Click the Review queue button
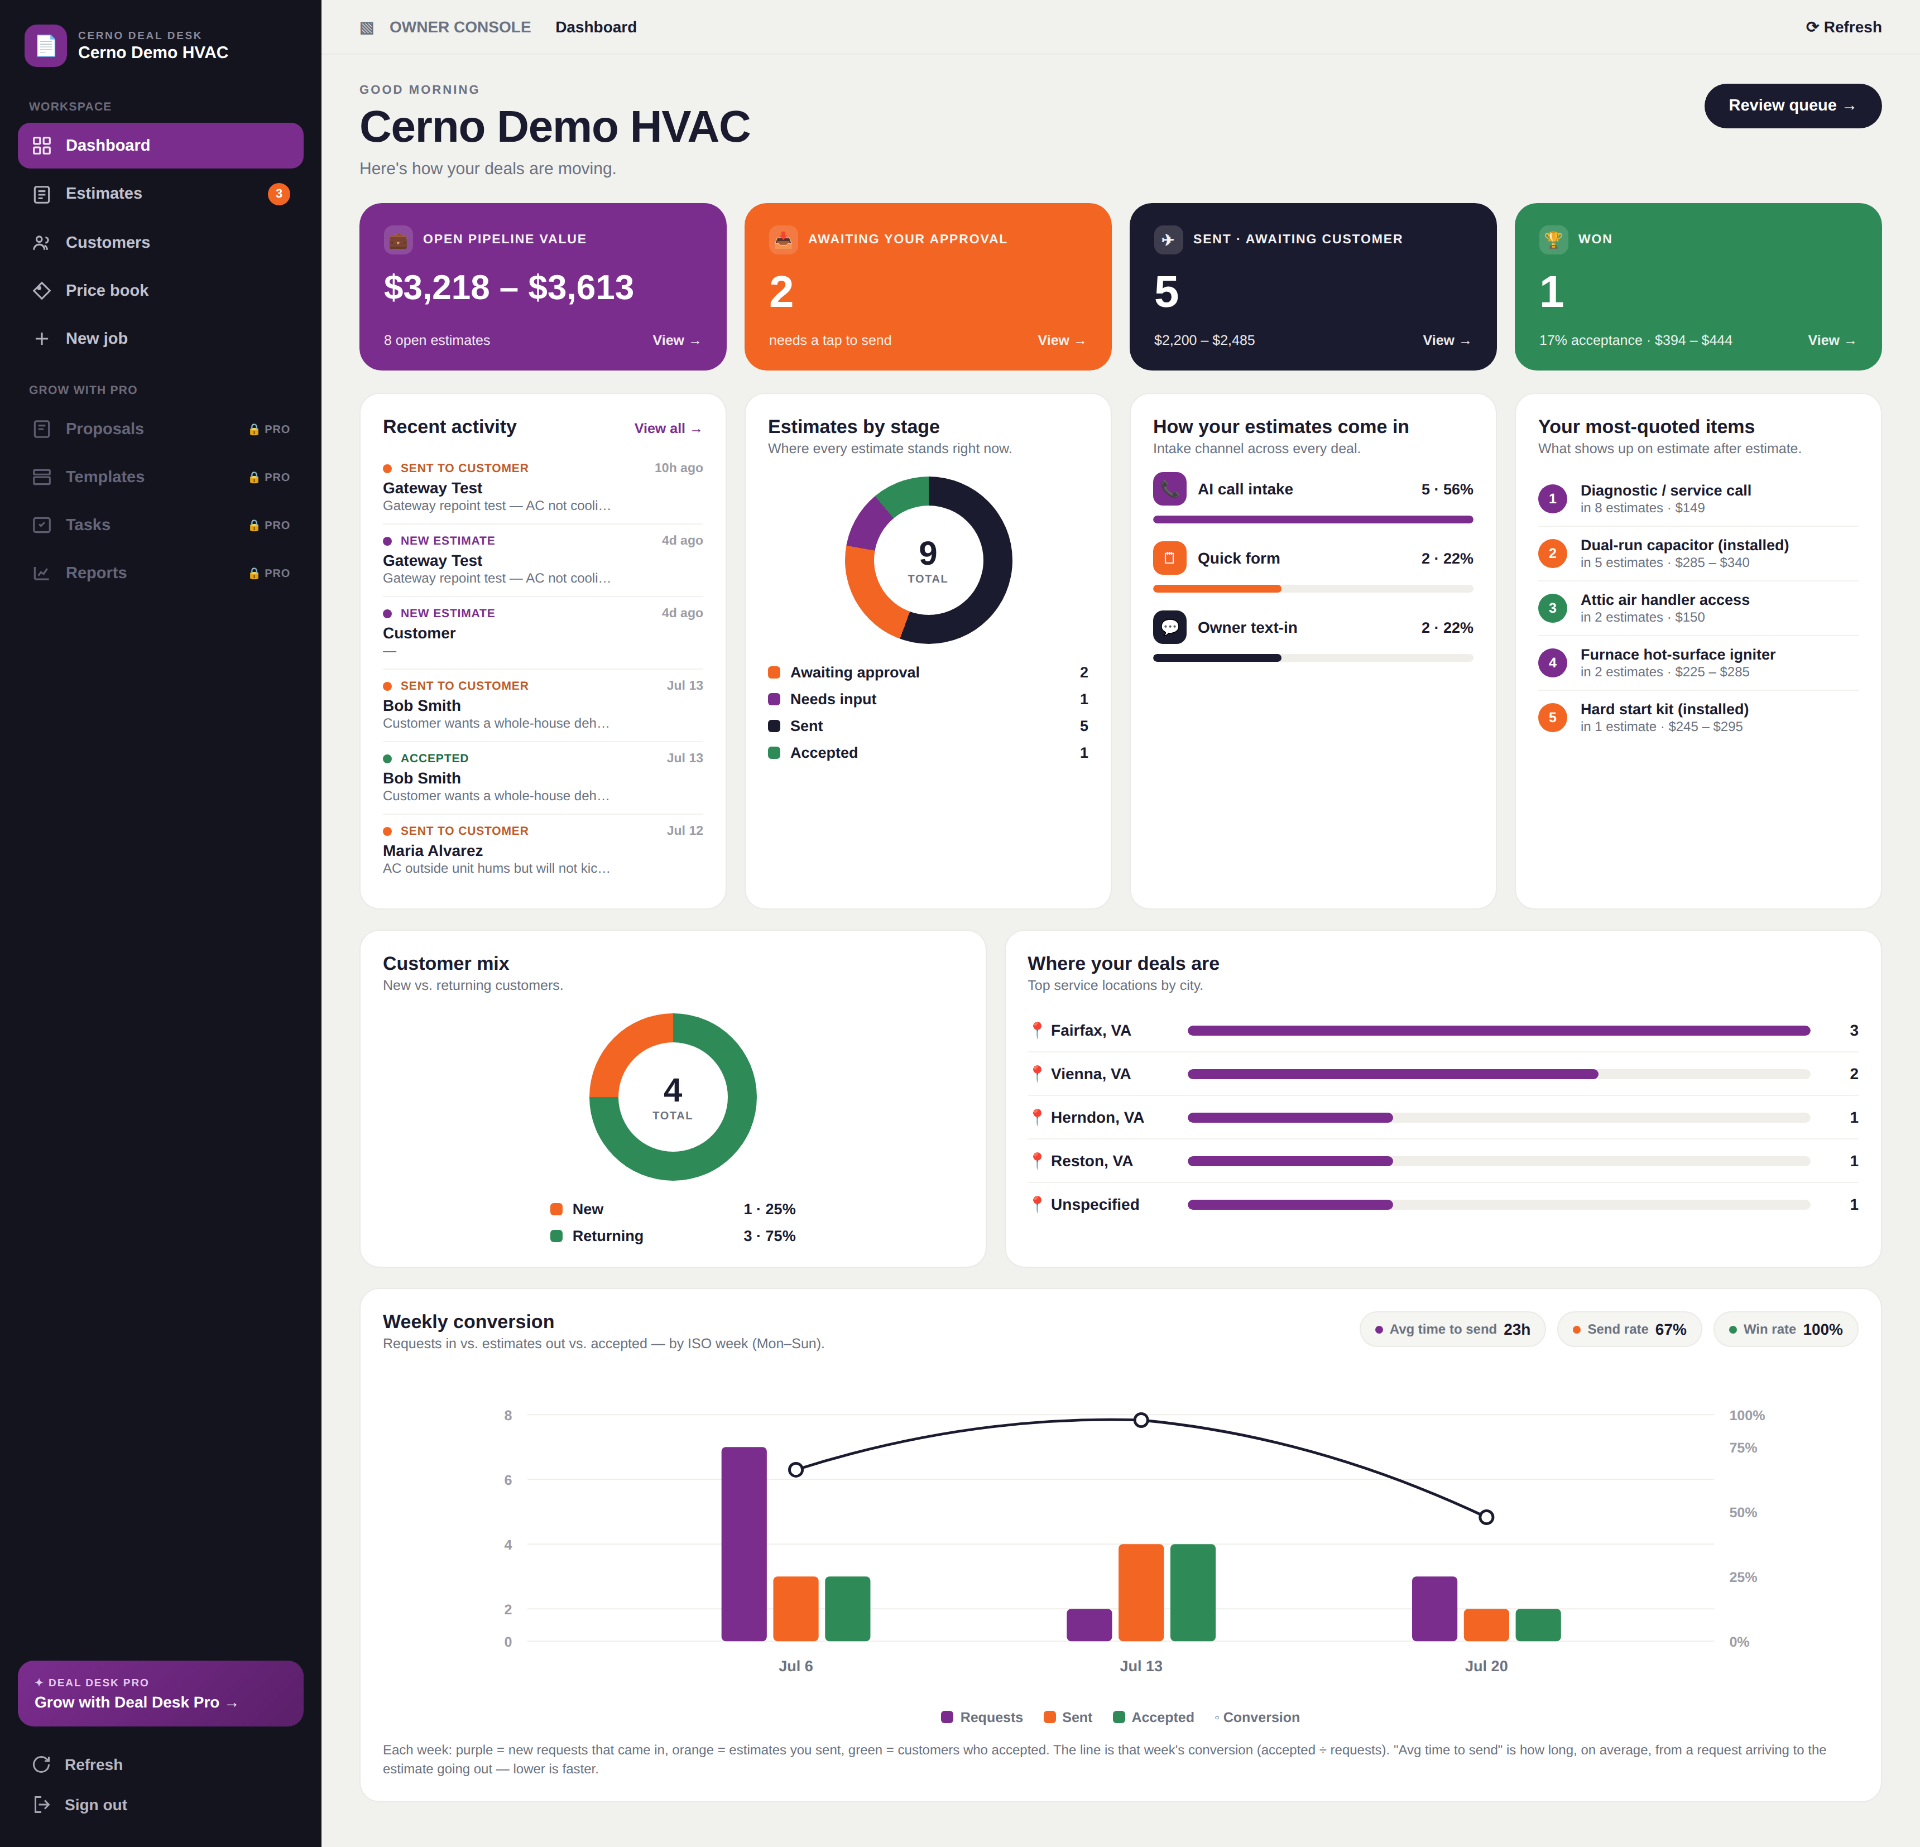This screenshot has width=1920, height=1847. (1792, 106)
